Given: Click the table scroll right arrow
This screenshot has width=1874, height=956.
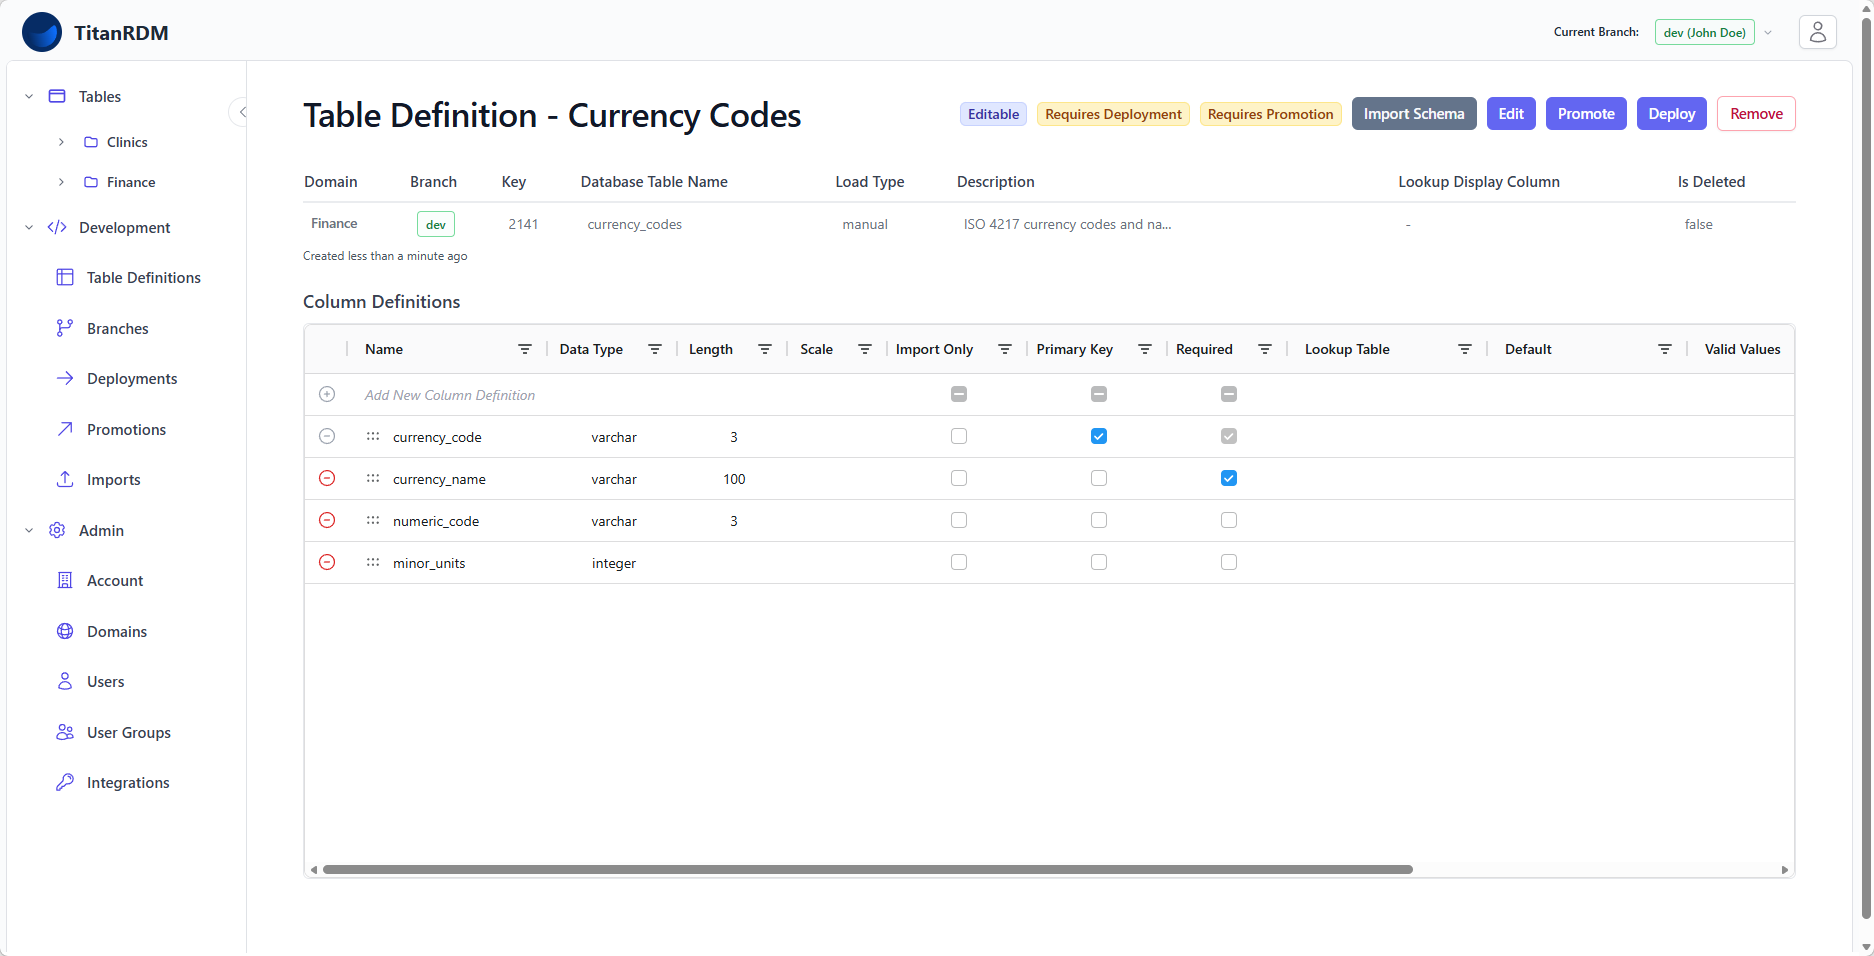Looking at the screenshot, I should pos(1785,870).
